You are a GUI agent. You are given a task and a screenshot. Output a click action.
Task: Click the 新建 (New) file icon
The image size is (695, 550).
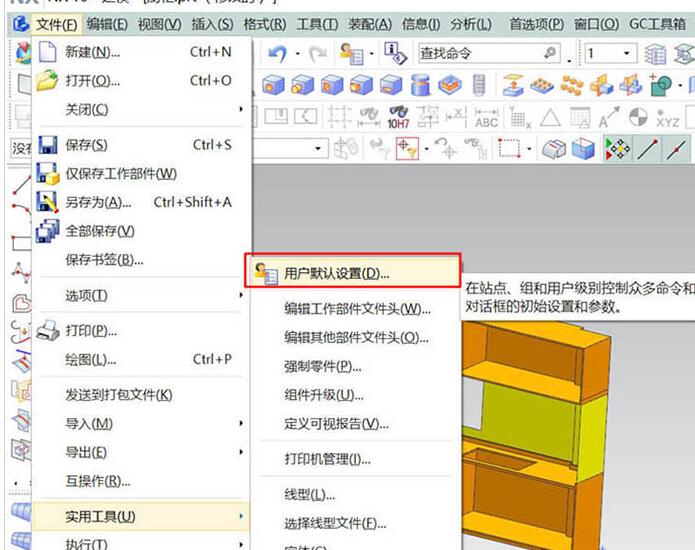47,52
